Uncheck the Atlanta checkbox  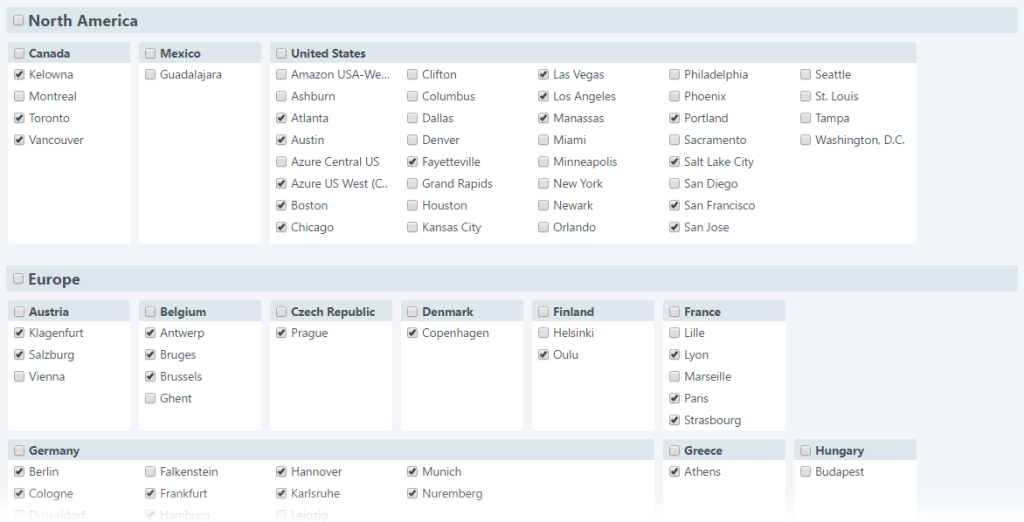click(x=281, y=118)
